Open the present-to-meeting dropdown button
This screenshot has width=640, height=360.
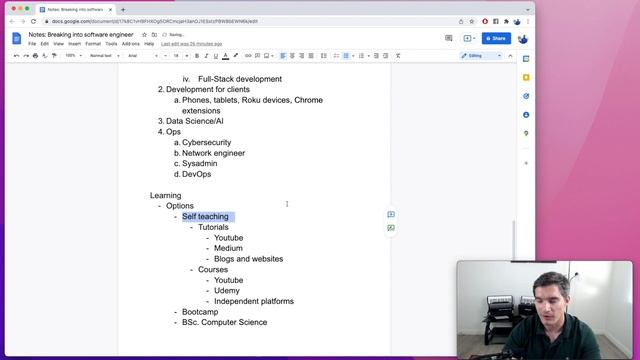tap(469, 38)
